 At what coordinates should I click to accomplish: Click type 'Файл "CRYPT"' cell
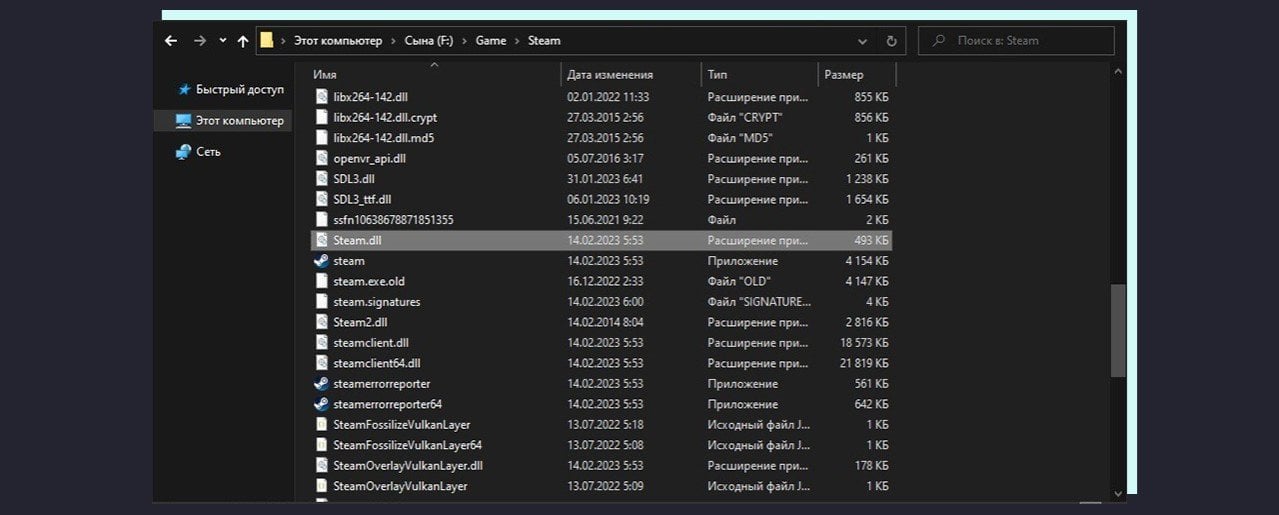tap(745, 117)
